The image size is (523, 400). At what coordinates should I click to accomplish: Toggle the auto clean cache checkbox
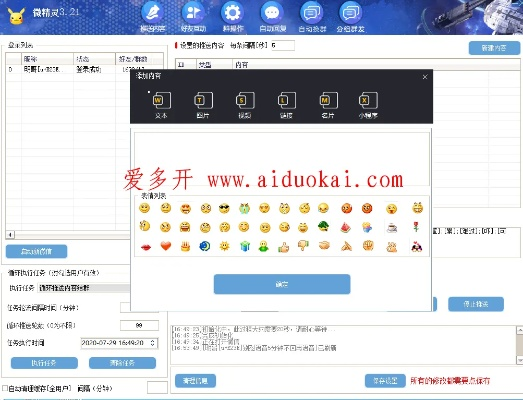(x=5, y=388)
